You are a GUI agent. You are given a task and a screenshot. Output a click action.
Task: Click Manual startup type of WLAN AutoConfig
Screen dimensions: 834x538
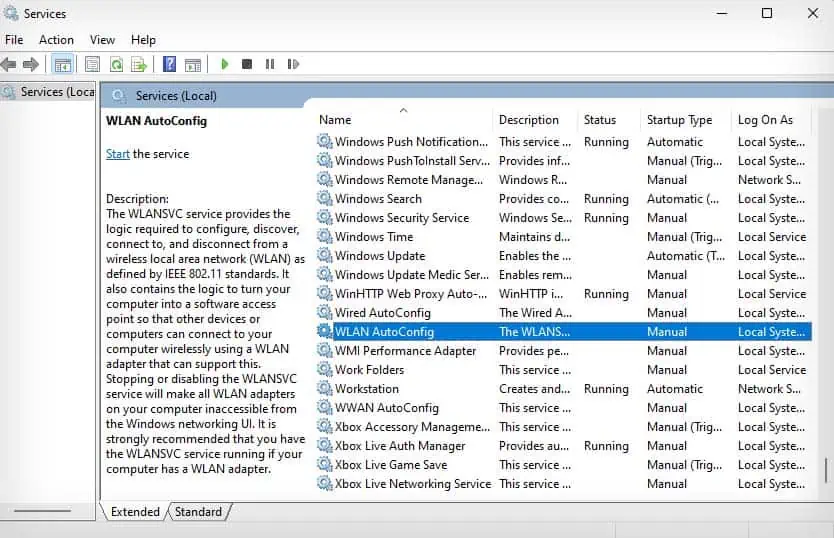tap(667, 332)
